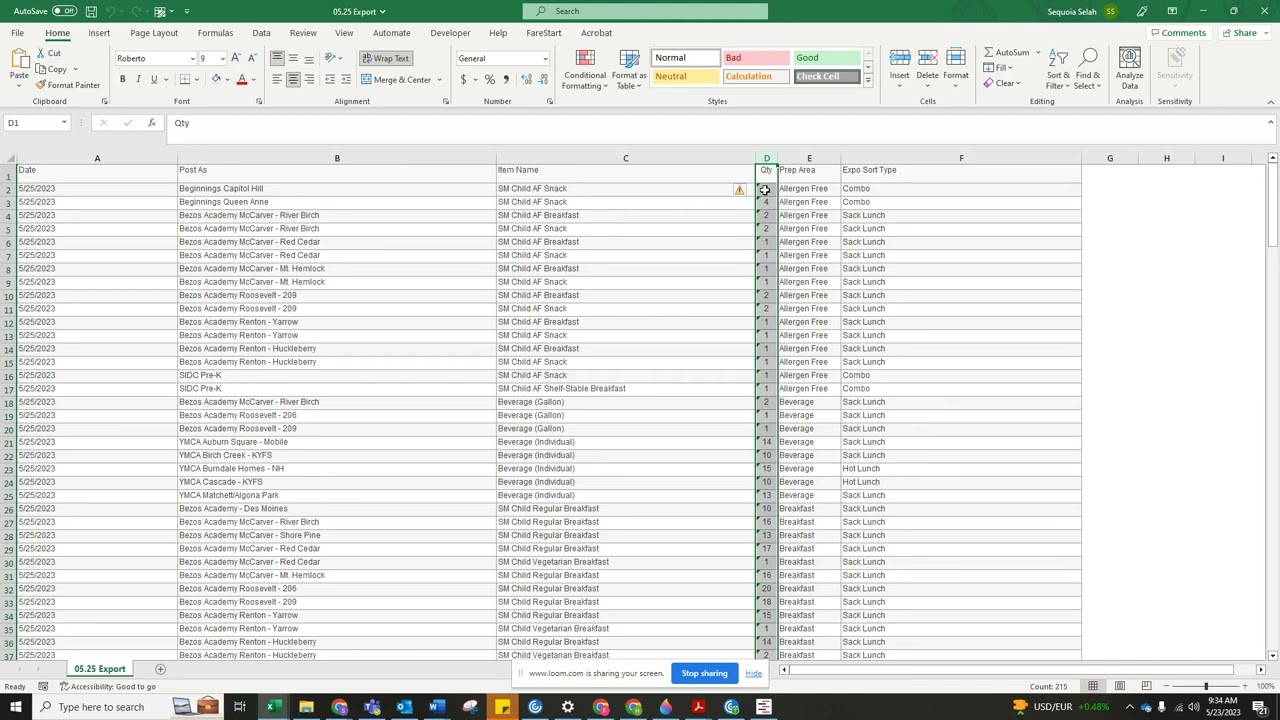The height and width of the screenshot is (720, 1280).
Task: Click Merge & Center
Action: pos(396,80)
